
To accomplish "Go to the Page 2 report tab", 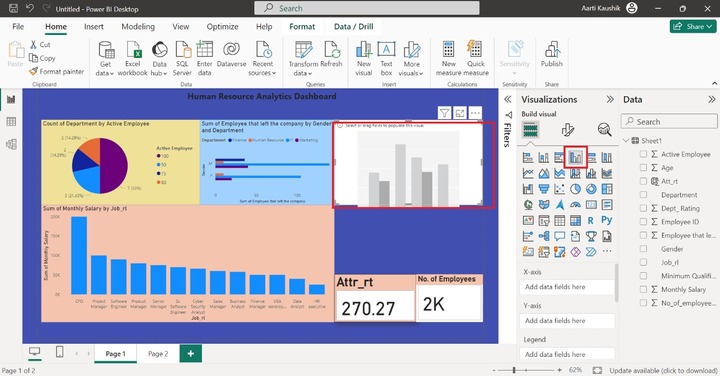I will [158, 354].
